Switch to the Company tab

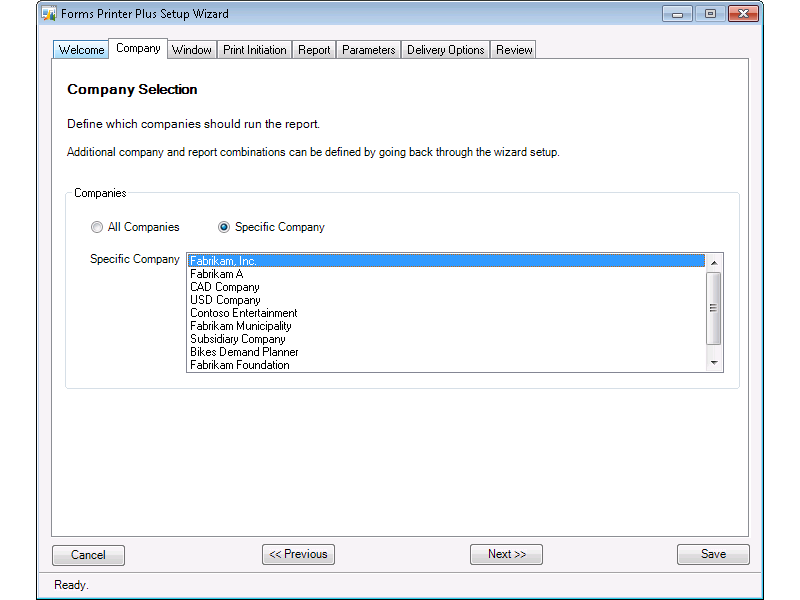pyautogui.click(x=138, y=48)
